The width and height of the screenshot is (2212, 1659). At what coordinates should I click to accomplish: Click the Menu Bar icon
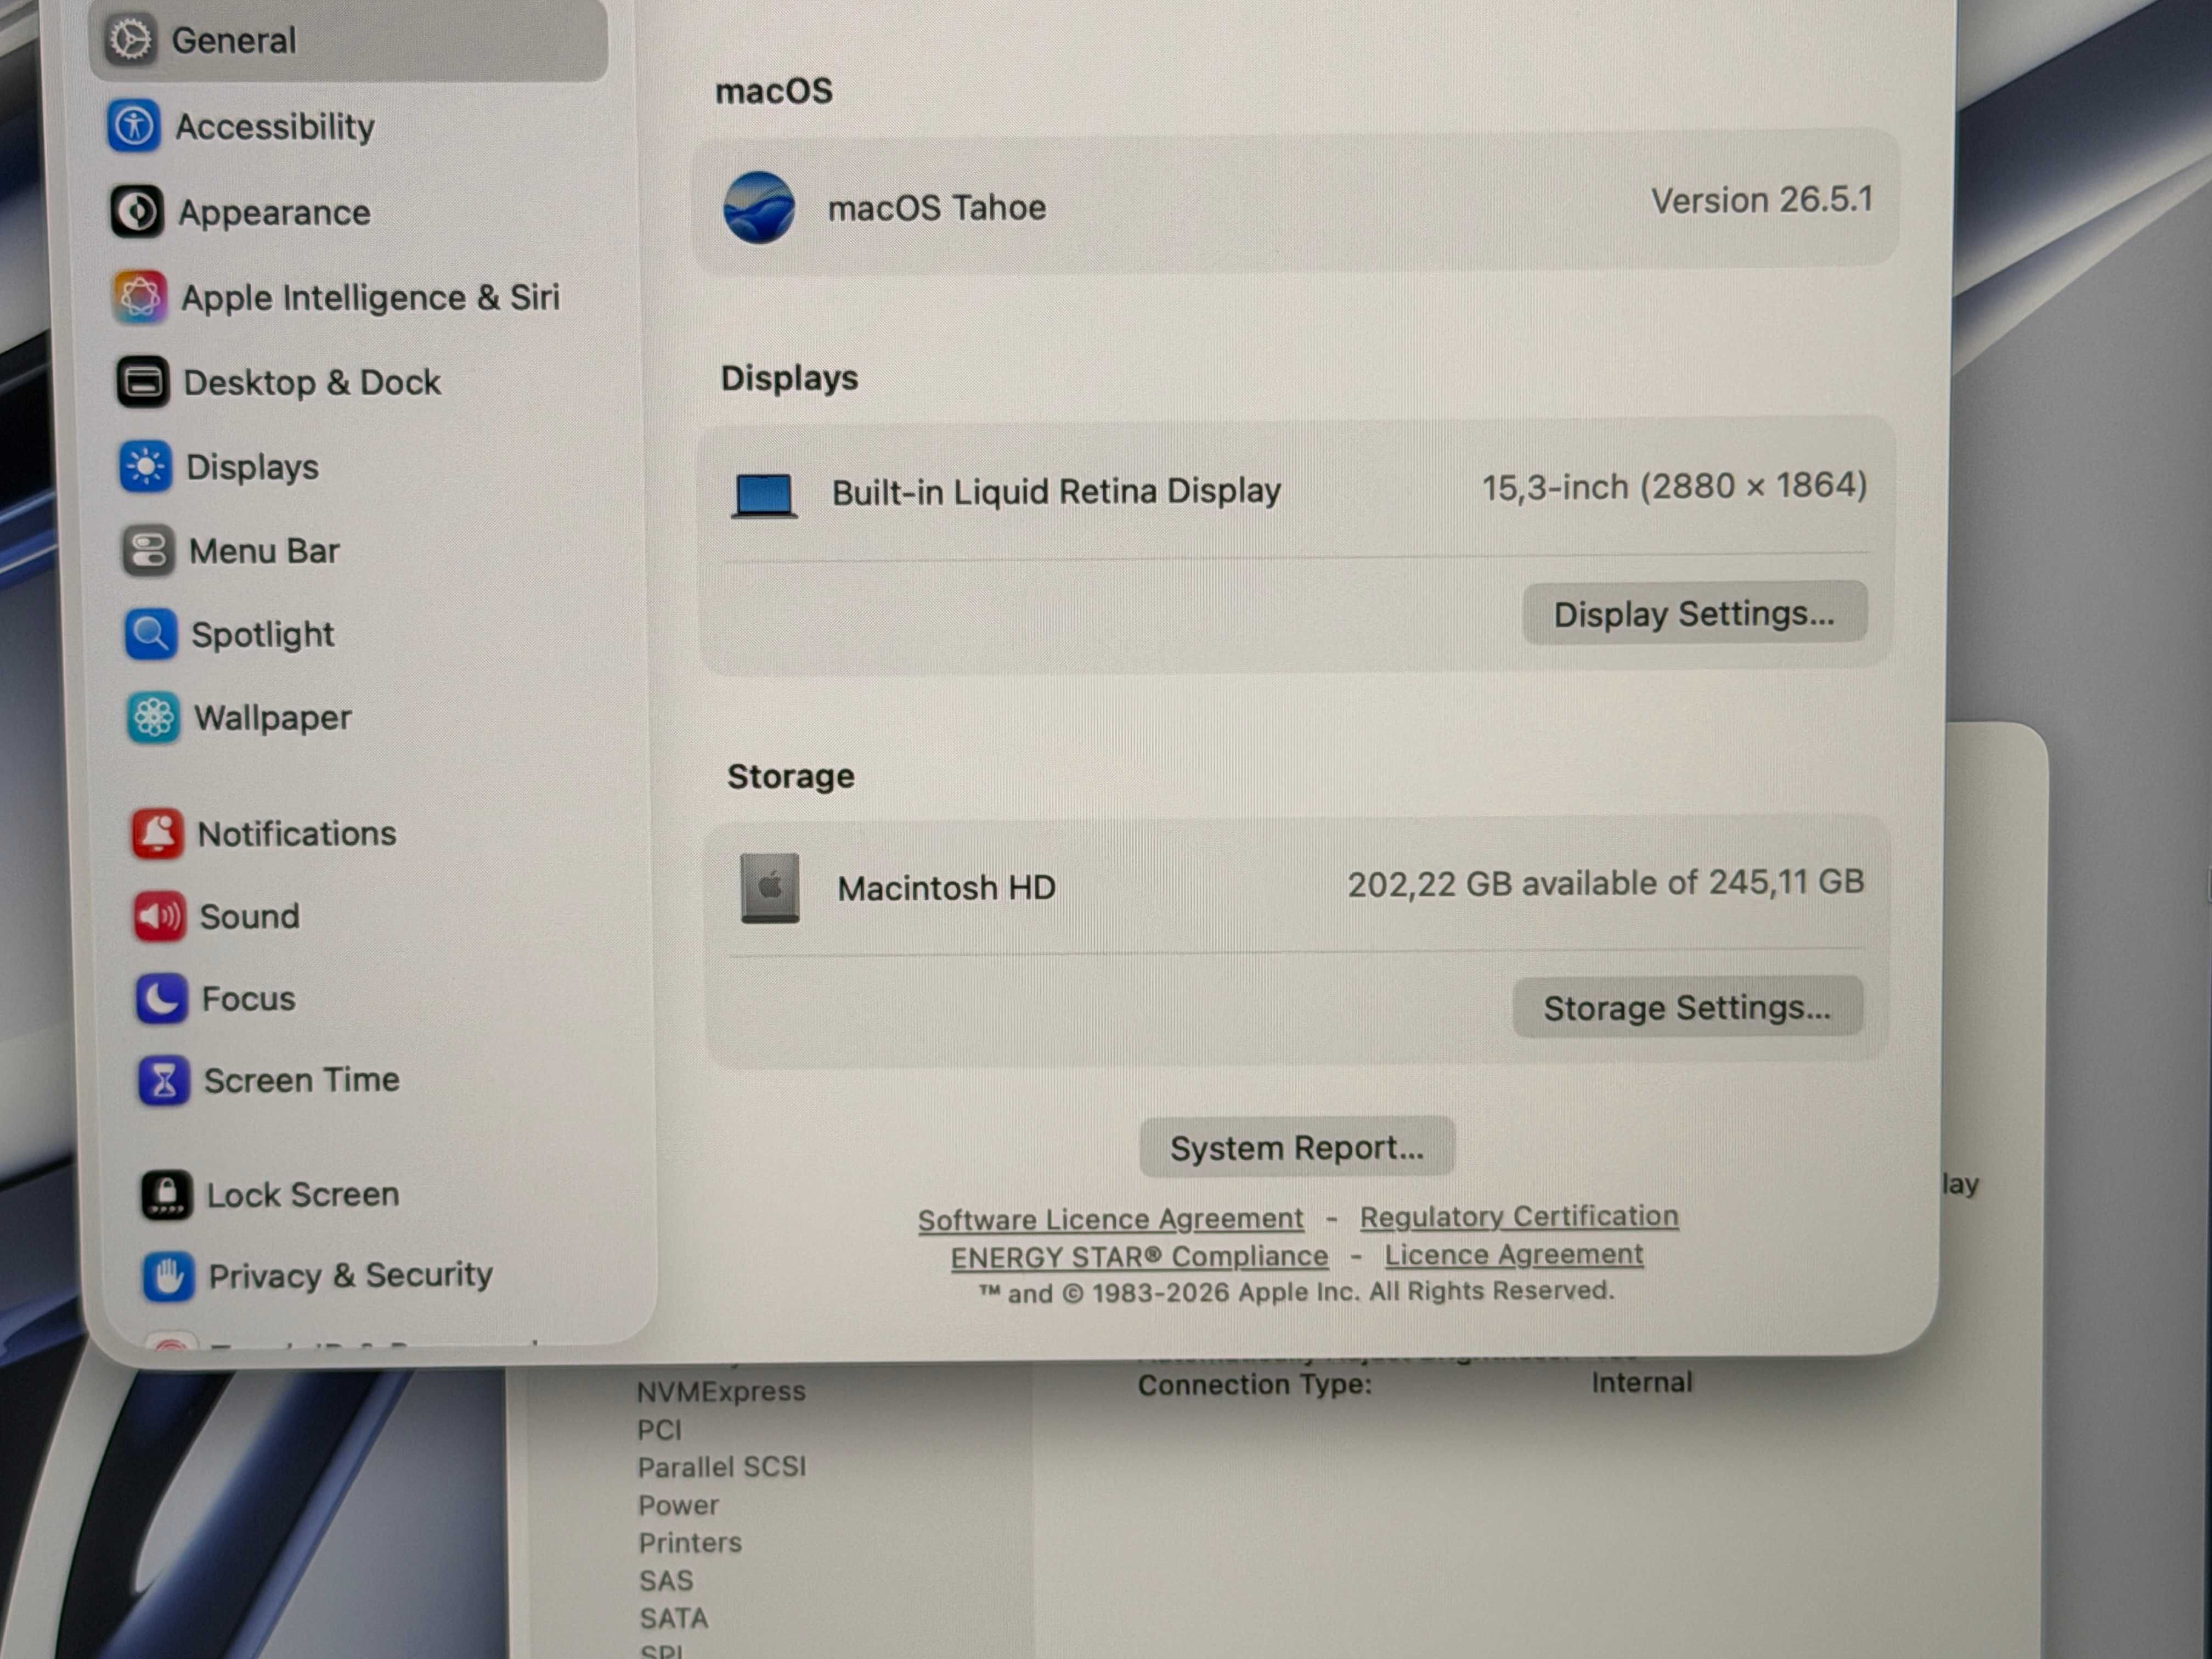click(149, 551)
